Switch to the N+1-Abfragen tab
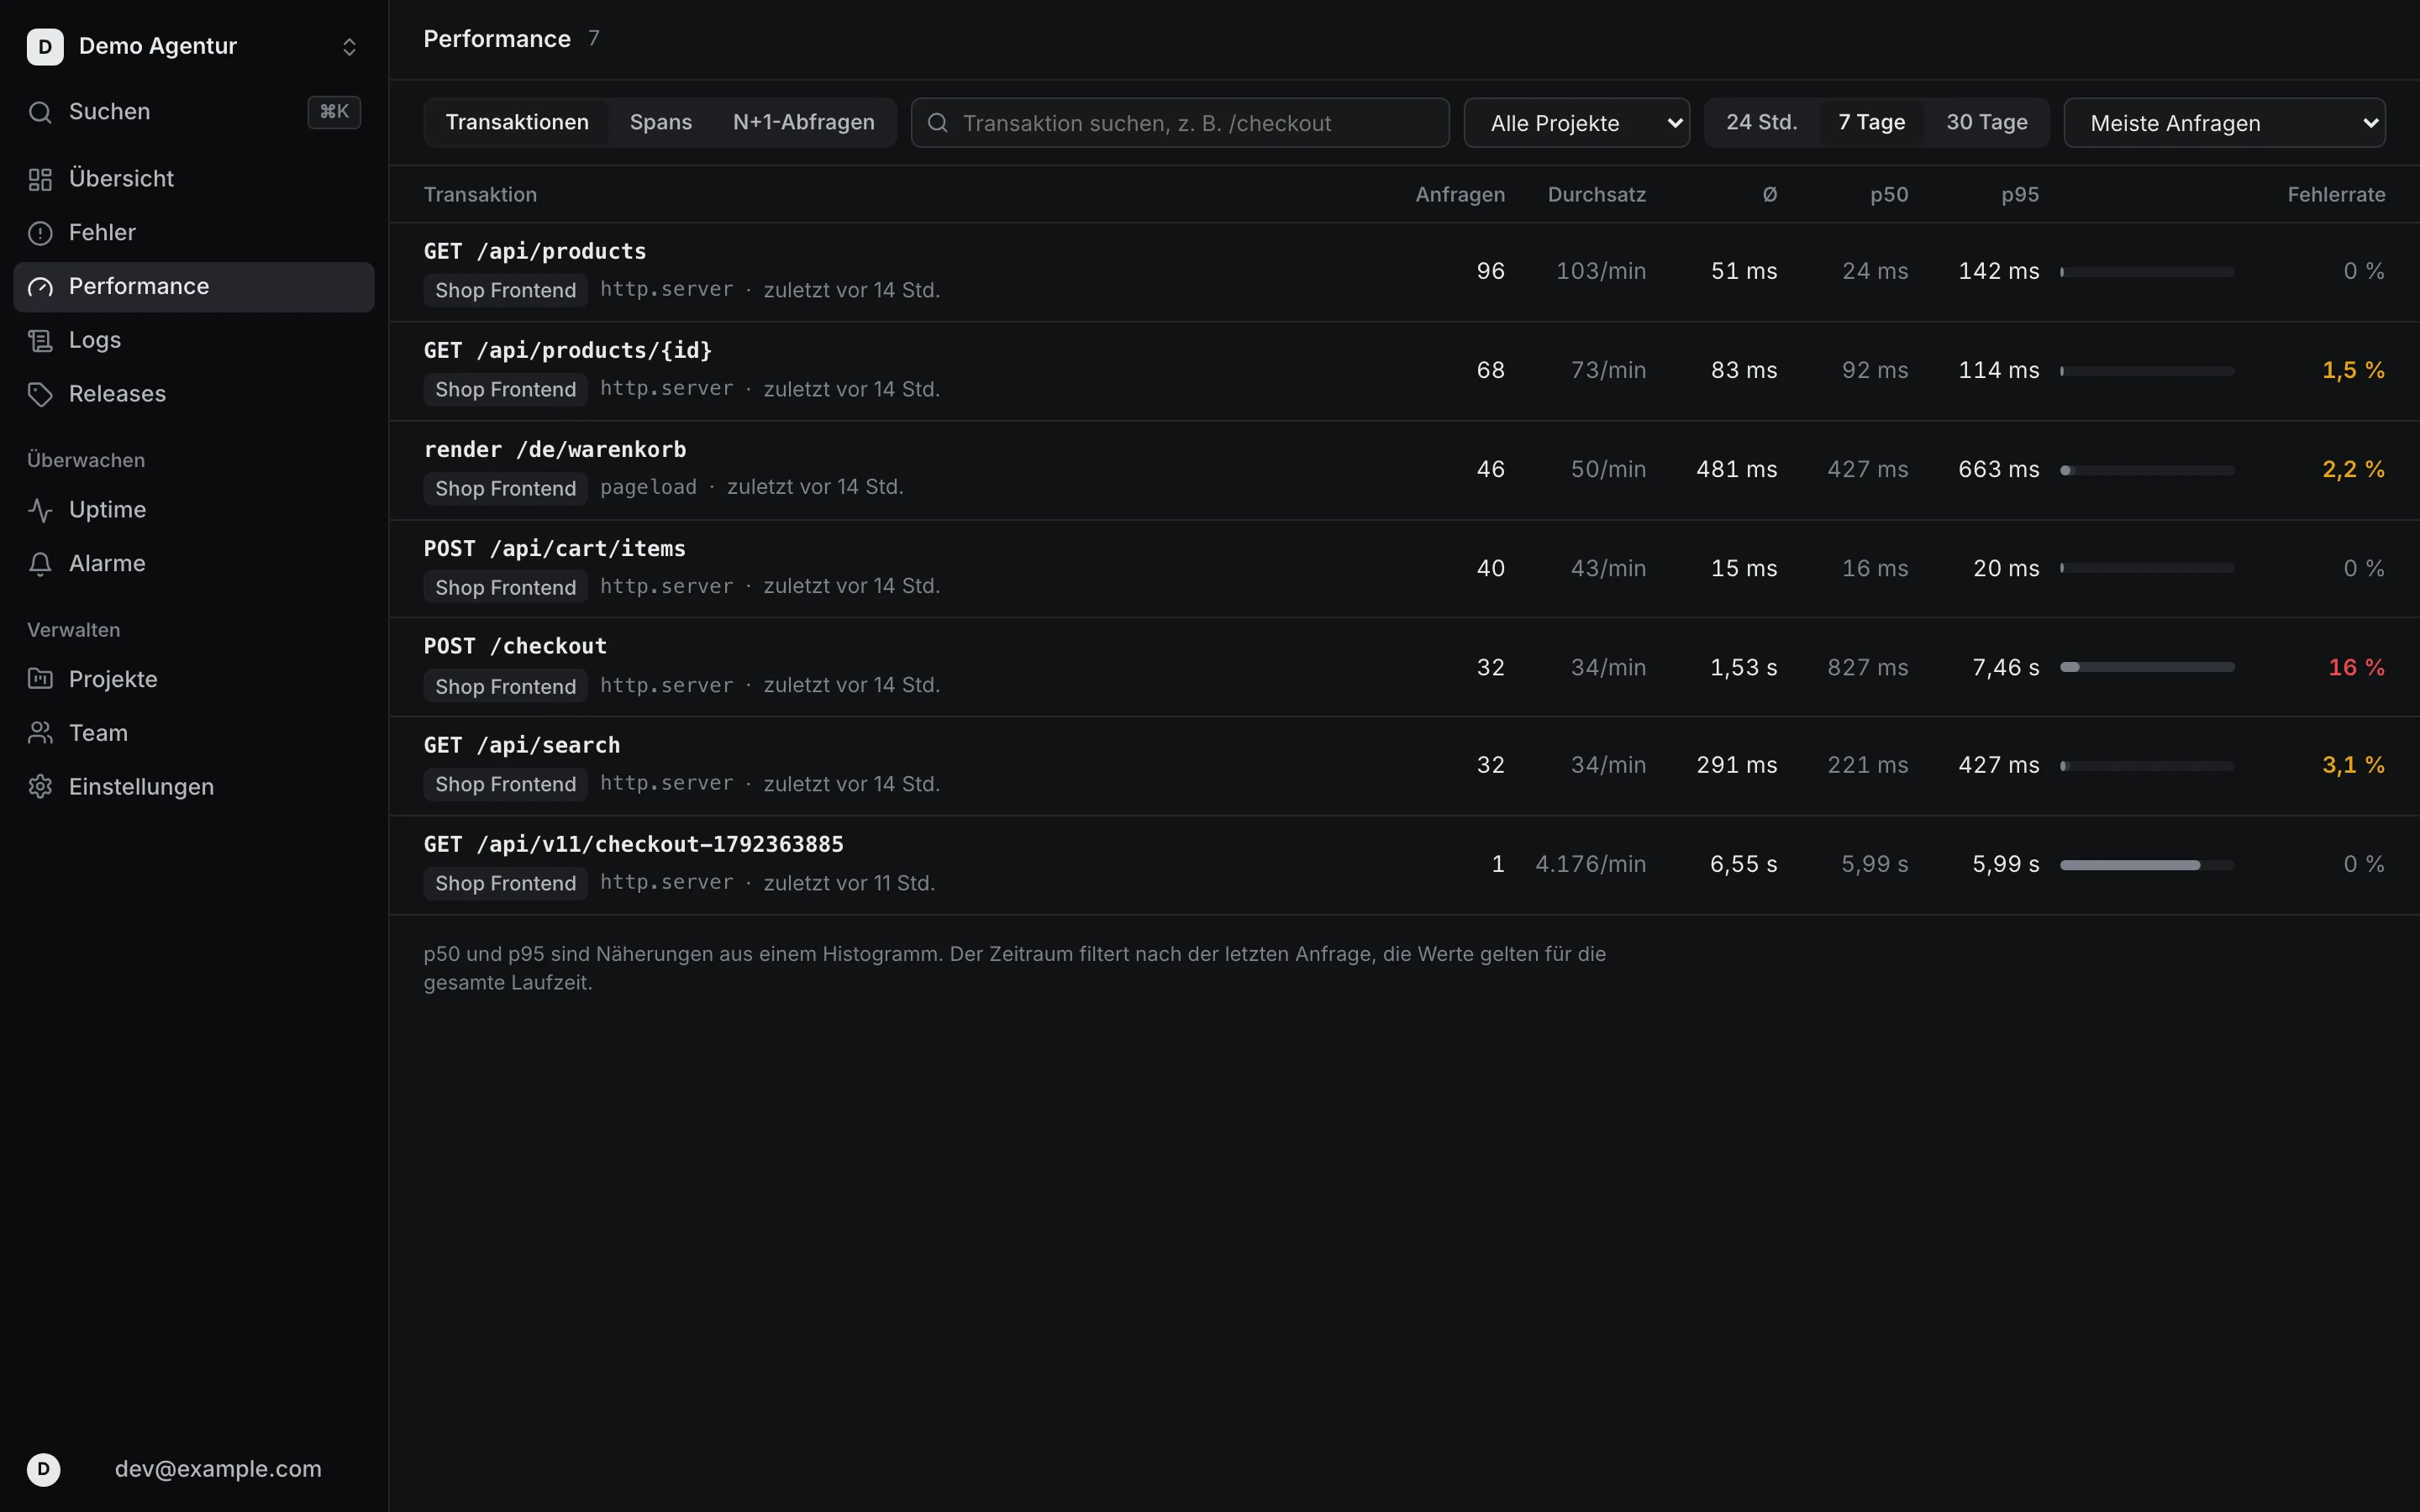Screen dimensions: 2420x1512 [803, 122]
